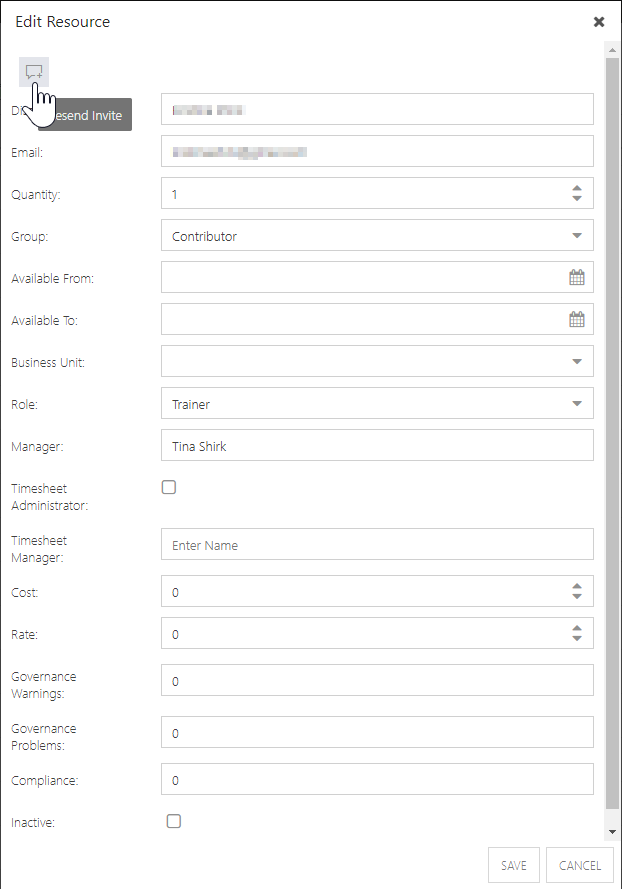The width and height of the screenshot is (622, 889).
Task: Increase the Cost value with up arrow
Action: pyautogui.click(x=577, y=586)
